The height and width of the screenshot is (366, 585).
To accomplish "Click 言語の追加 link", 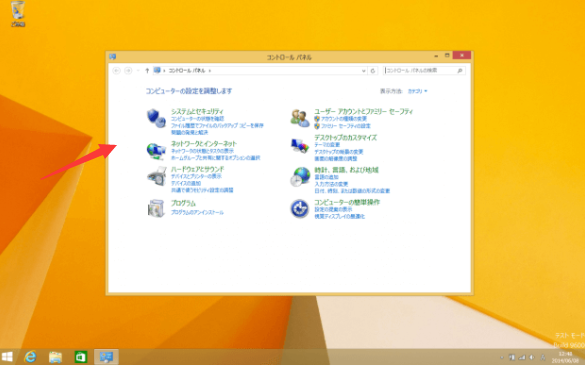I will (x=326, y=177).
